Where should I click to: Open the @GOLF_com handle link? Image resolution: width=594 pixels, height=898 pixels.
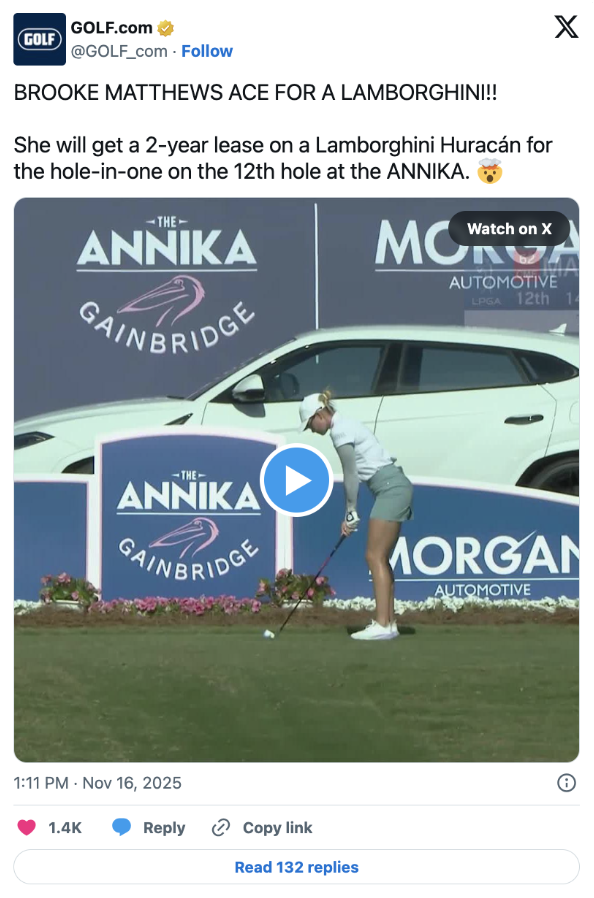119,52
